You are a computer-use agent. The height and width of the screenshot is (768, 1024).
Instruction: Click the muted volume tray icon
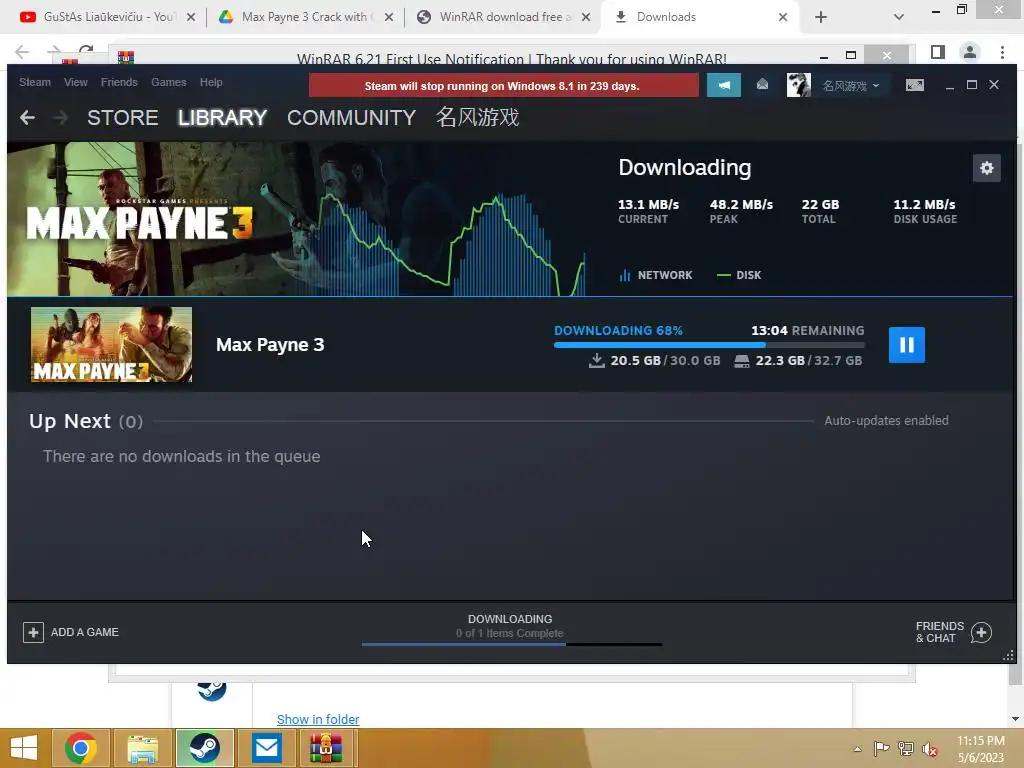click(x=930, y=749)
